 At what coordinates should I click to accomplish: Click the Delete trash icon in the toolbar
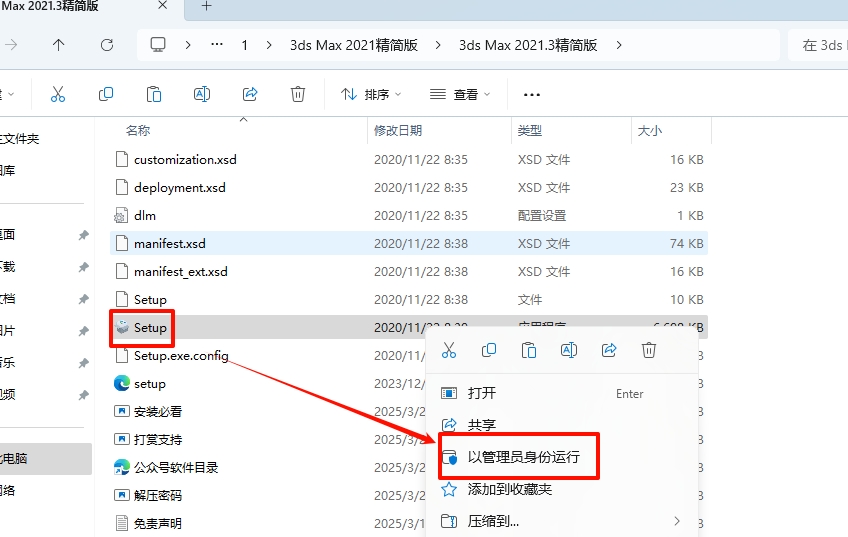point(298,94)
